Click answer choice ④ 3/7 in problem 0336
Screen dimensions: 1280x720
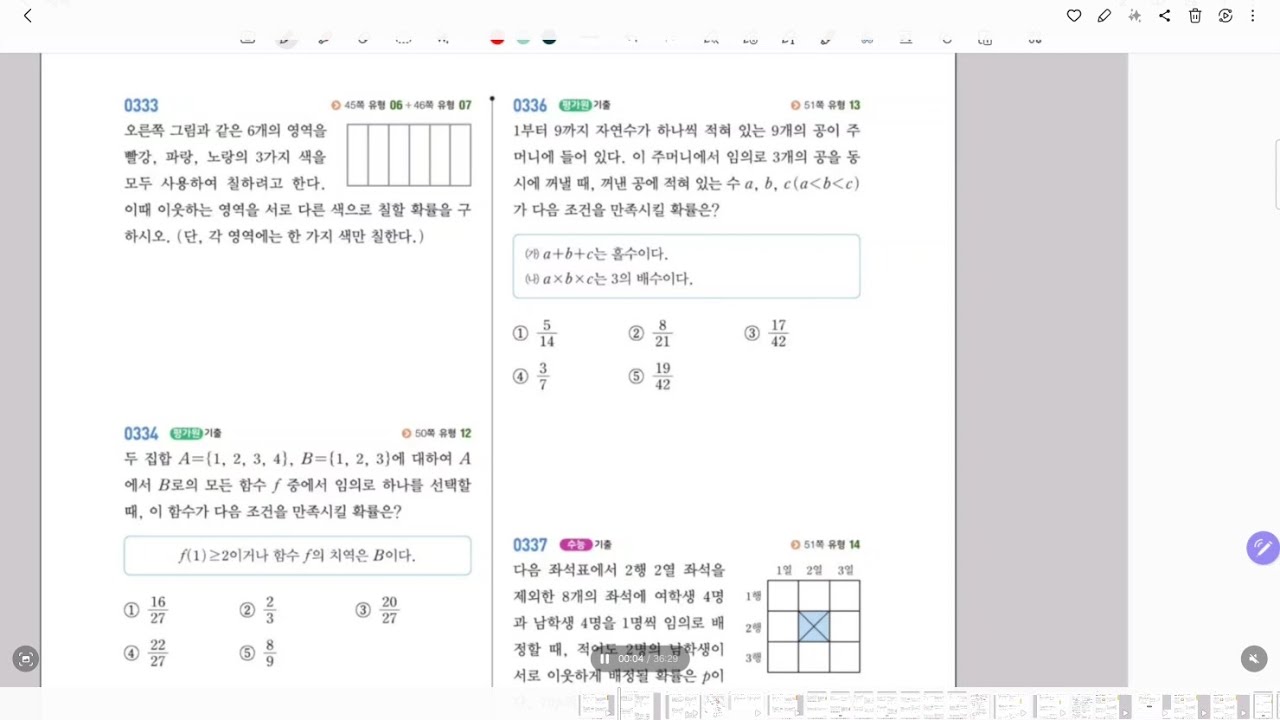coord(531,377)
